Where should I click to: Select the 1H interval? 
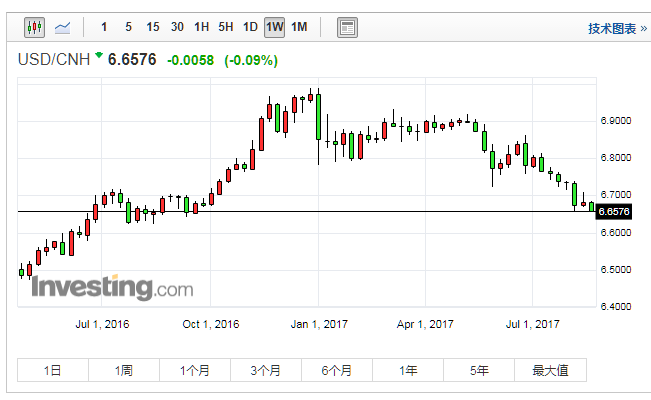point(202,27)
